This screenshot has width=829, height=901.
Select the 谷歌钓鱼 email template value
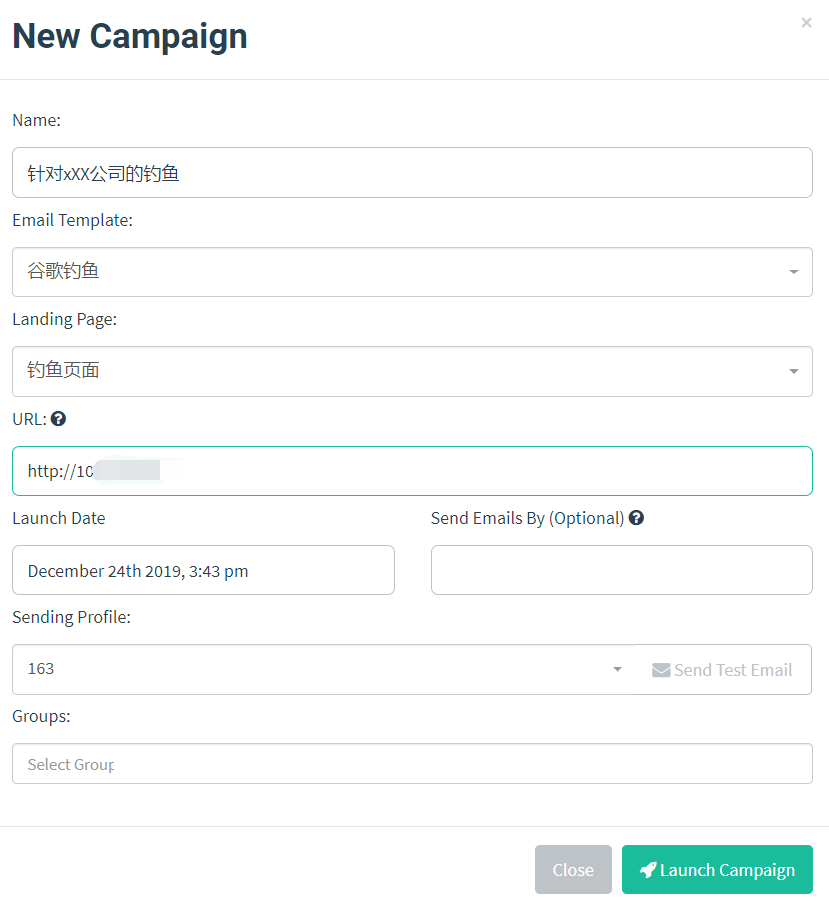click(64, 272)
